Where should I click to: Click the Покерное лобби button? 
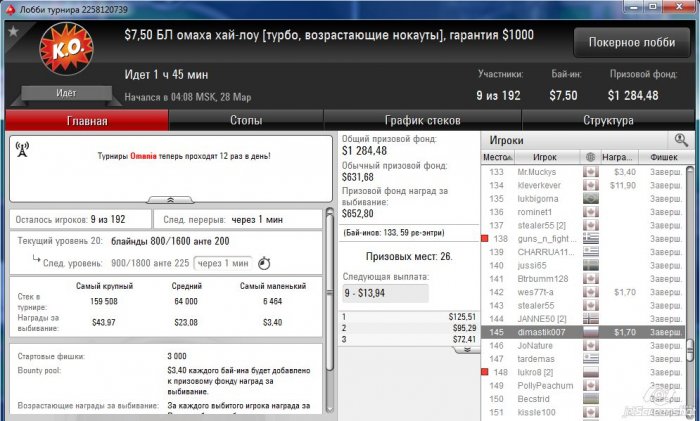click(x=632, y=42)
